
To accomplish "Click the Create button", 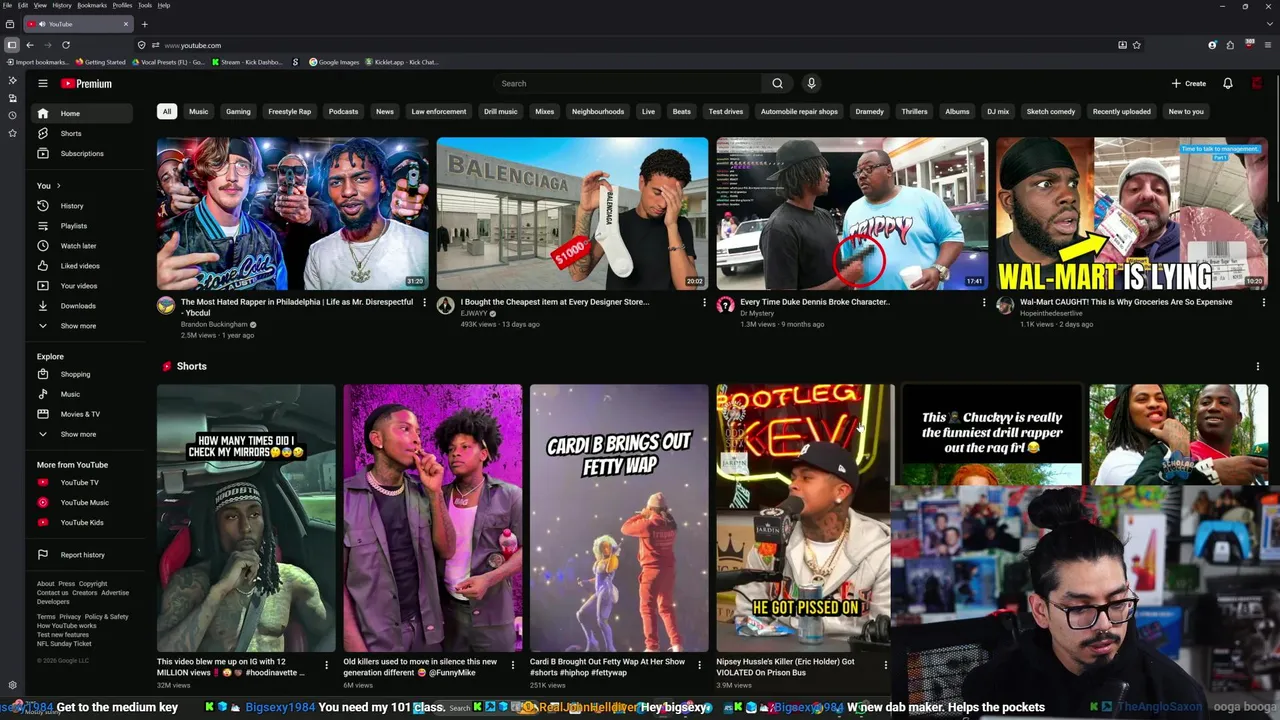I will (x=1189, y=84).
